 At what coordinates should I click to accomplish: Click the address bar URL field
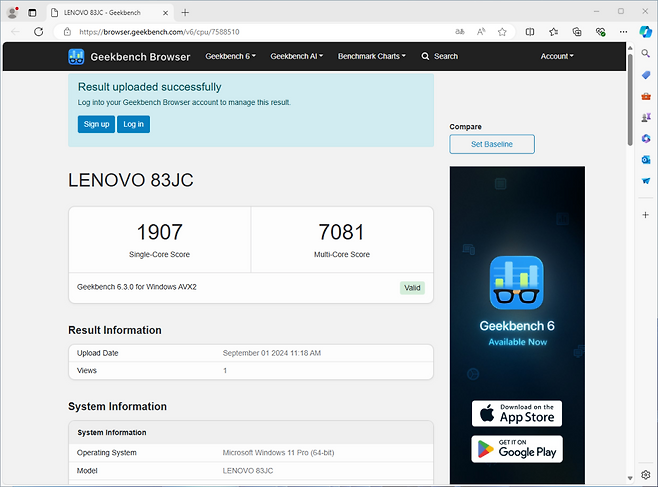[x=250, y=32]
